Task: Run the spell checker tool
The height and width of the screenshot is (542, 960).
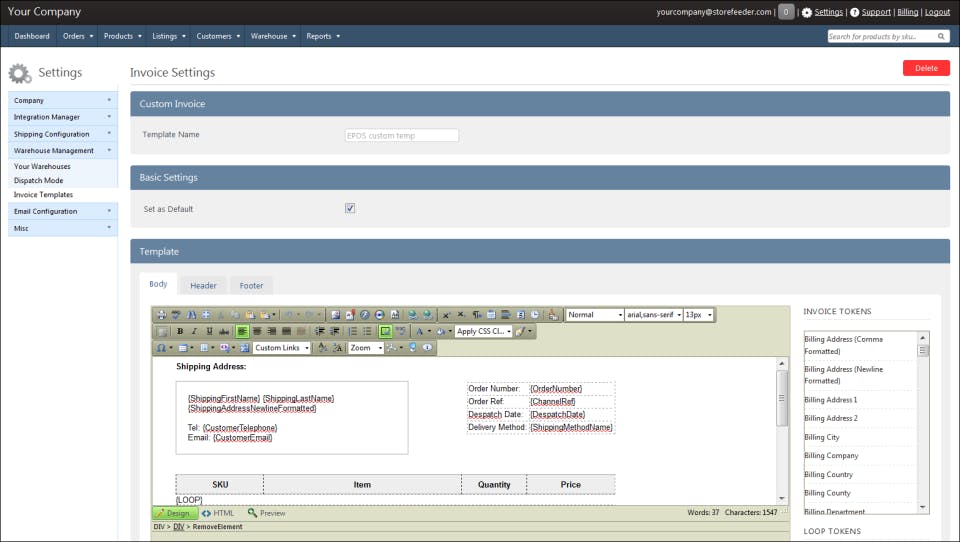Action: pos(176,315)
